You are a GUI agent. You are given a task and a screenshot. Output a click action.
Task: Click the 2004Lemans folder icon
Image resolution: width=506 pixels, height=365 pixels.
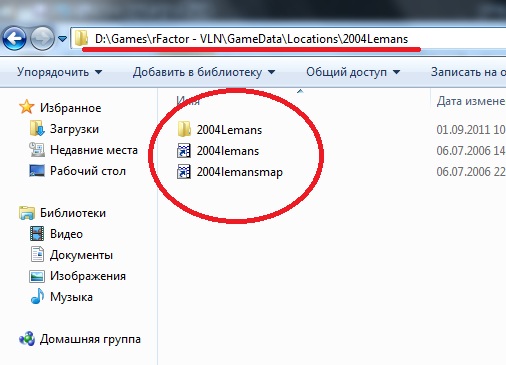tap(184, 129)
